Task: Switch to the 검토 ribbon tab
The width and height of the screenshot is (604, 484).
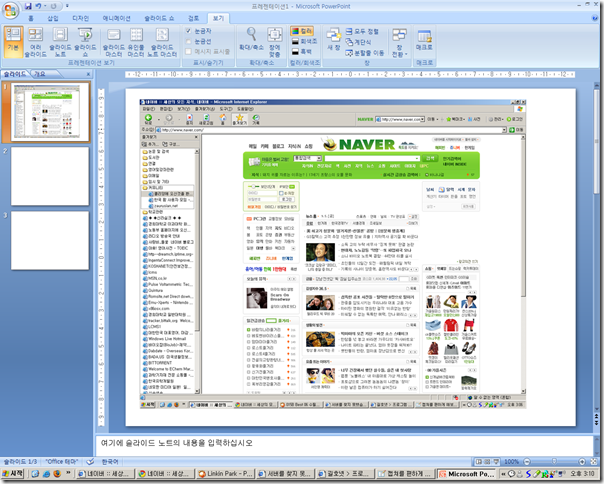Action: point(193,18)
